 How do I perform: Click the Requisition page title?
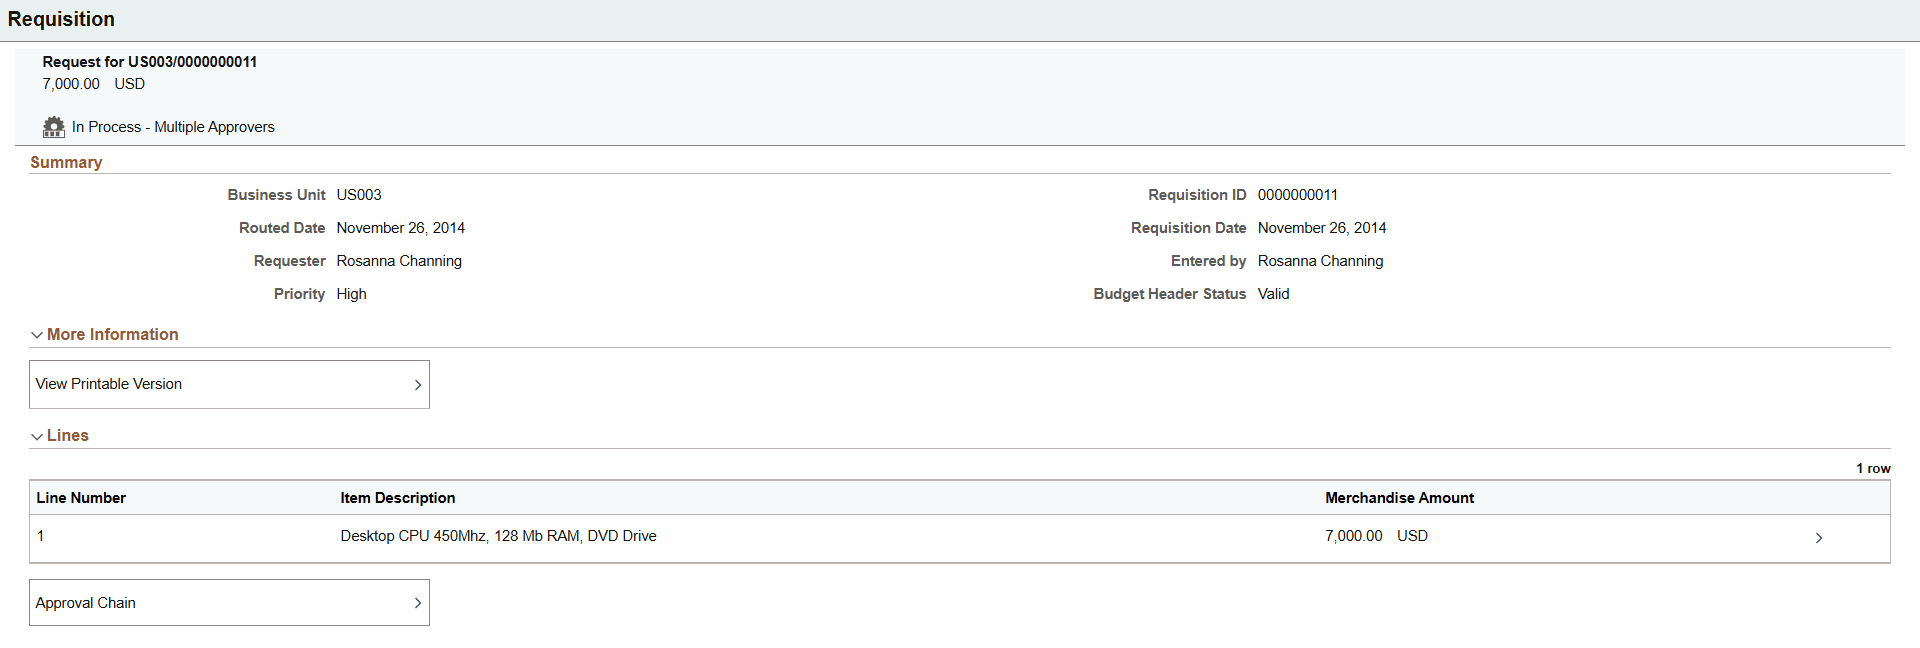click(x=61, y=19)
